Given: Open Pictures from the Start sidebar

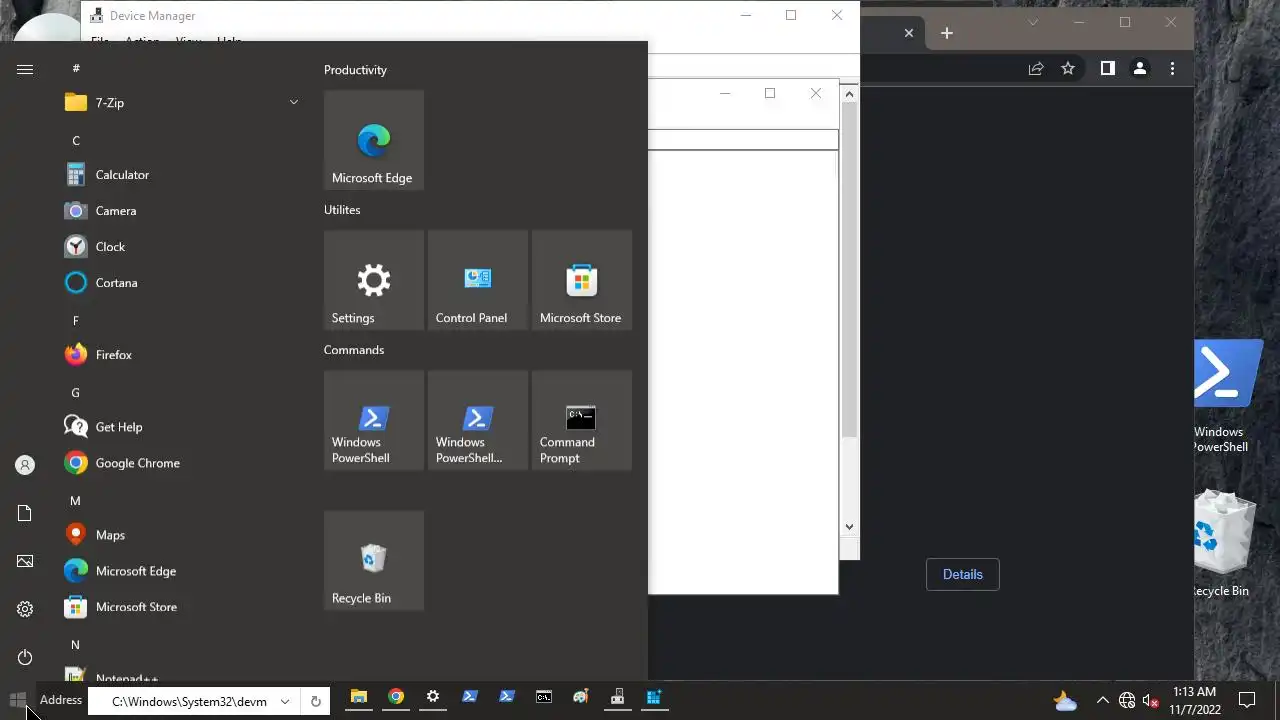Looking at the screenshot, I should pos(25,561).
